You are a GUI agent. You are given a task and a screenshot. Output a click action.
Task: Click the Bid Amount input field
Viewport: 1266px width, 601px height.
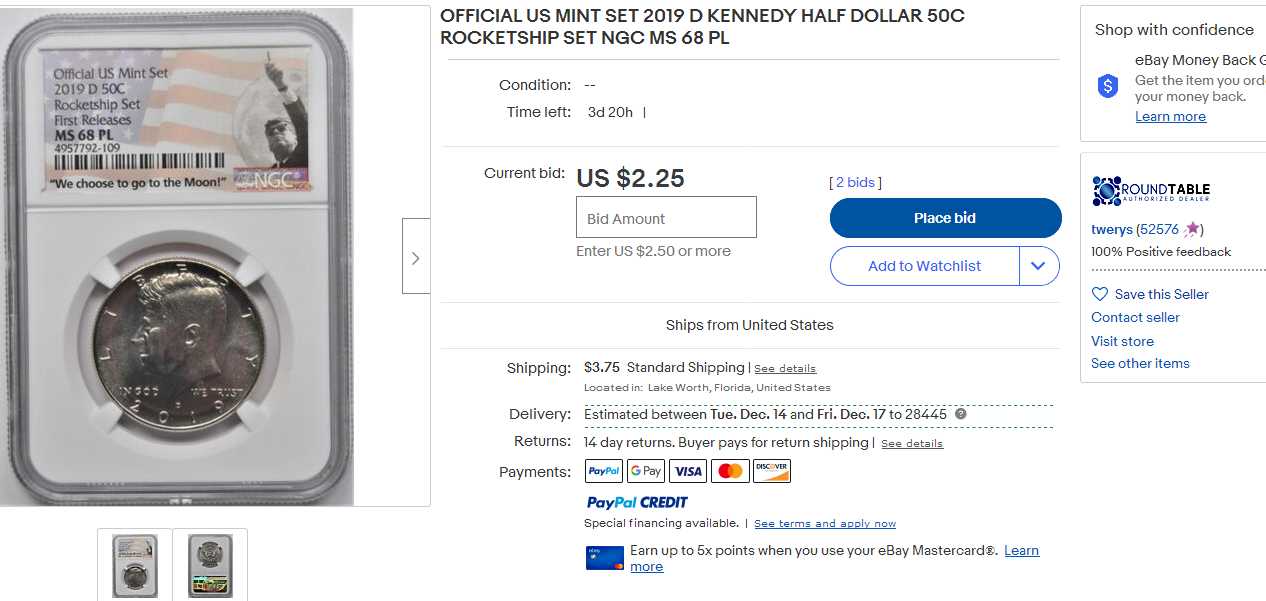pyautogui.click(x=666, y=218)
